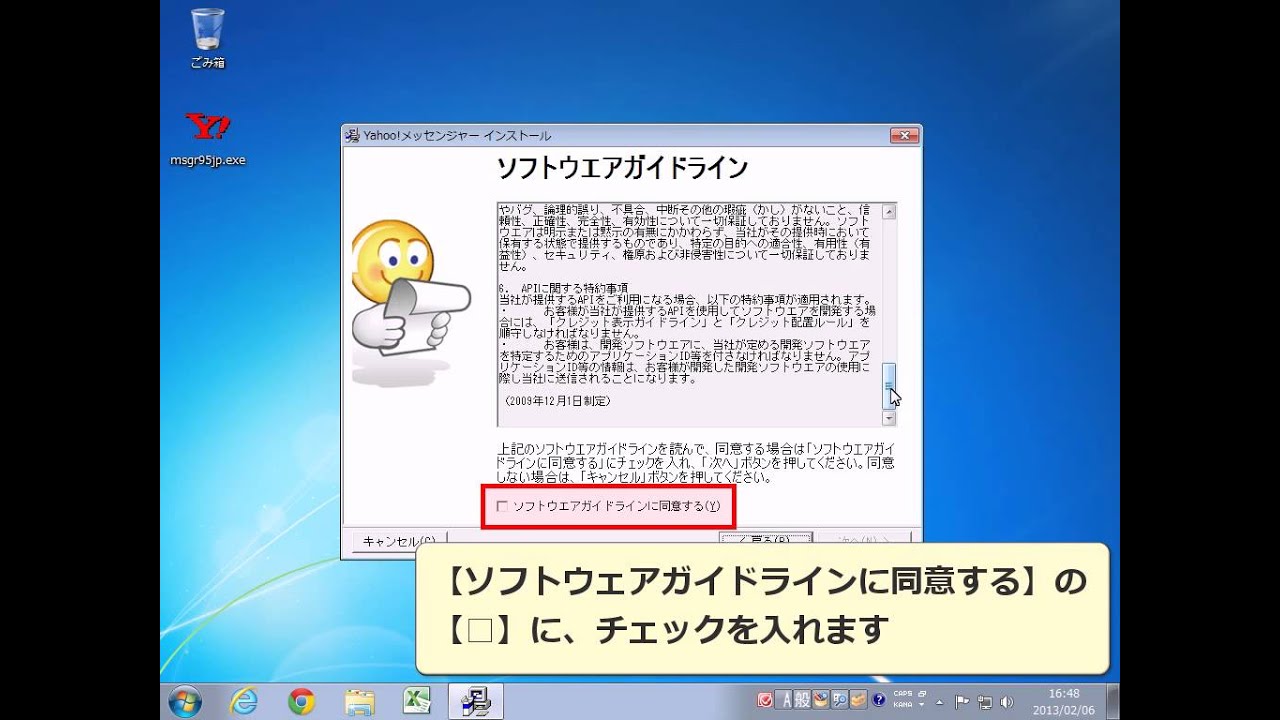The image size is (1280, 720).
Task: Click the scroll down arrow of guideline text
Action: click(889, 420)
